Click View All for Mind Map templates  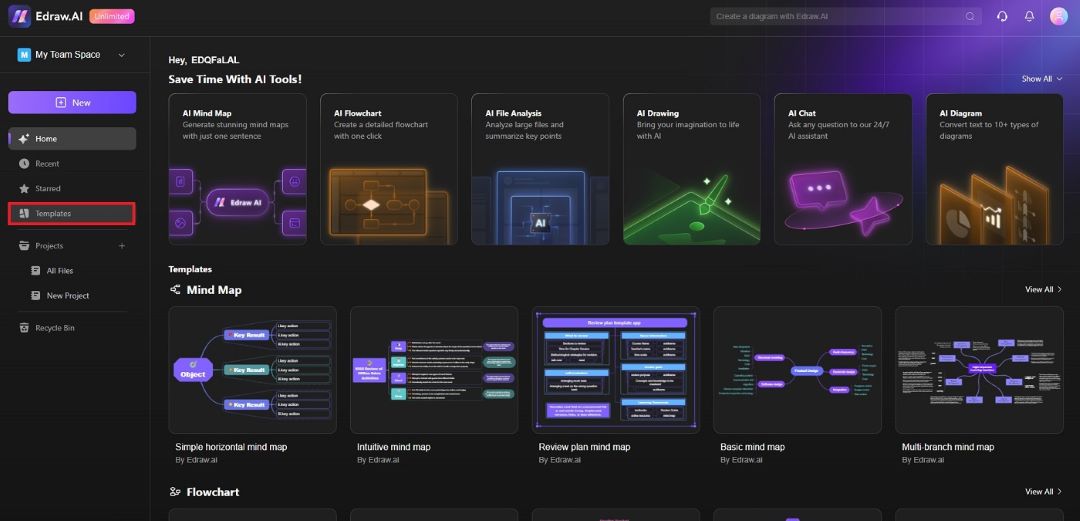(1043, 289)
